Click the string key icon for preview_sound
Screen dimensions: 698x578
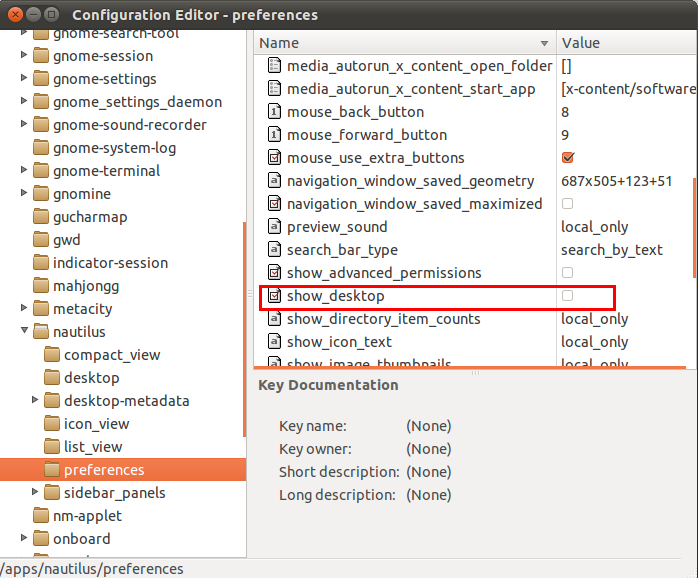point(274,227)
